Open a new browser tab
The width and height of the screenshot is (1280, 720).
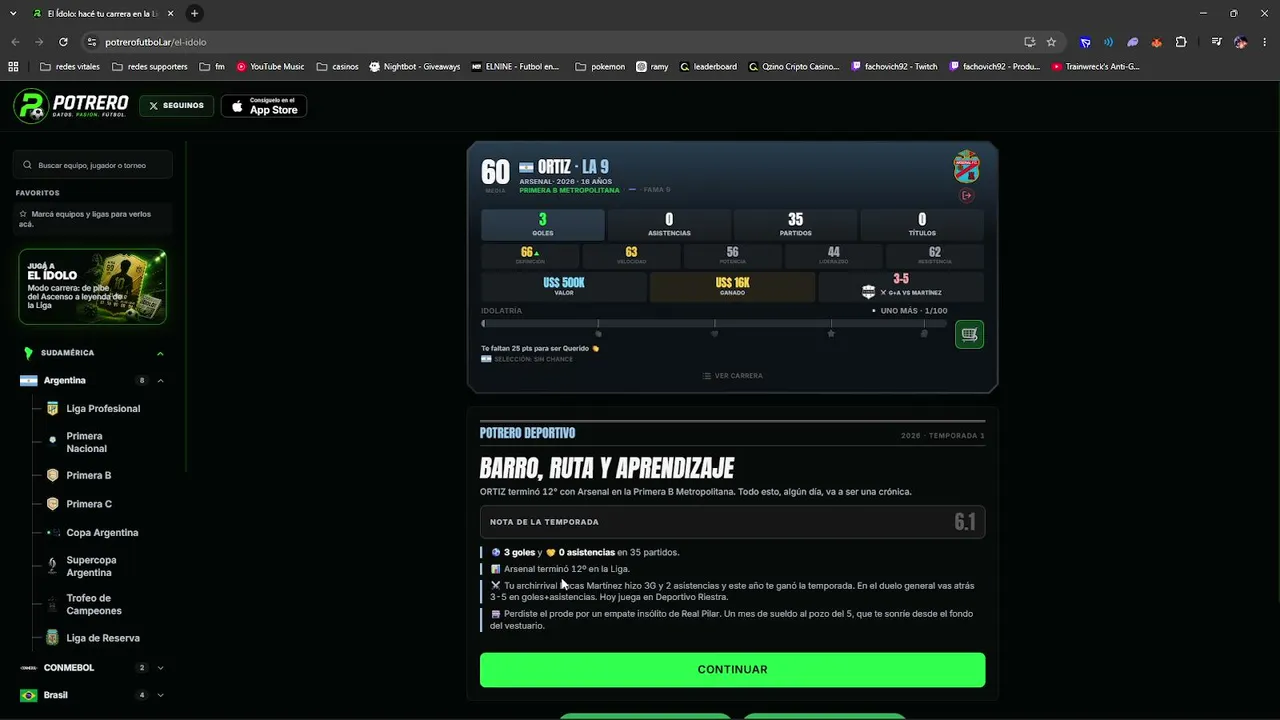click(194, 13)
